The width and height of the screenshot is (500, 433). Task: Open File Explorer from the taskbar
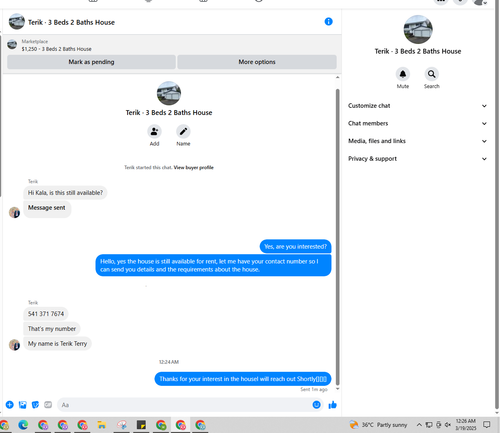102,425
